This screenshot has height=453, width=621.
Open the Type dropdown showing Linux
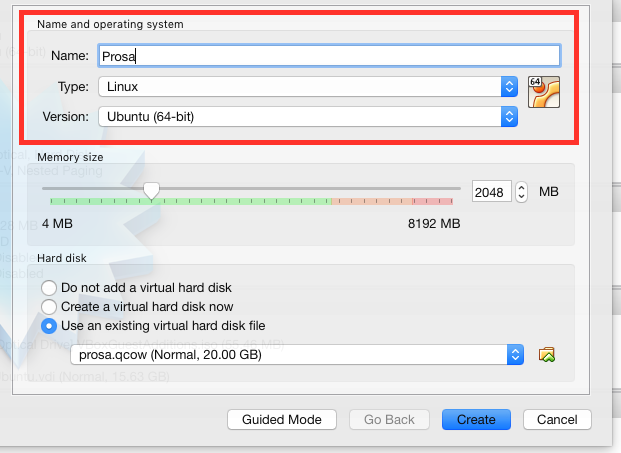pos(308,86)
